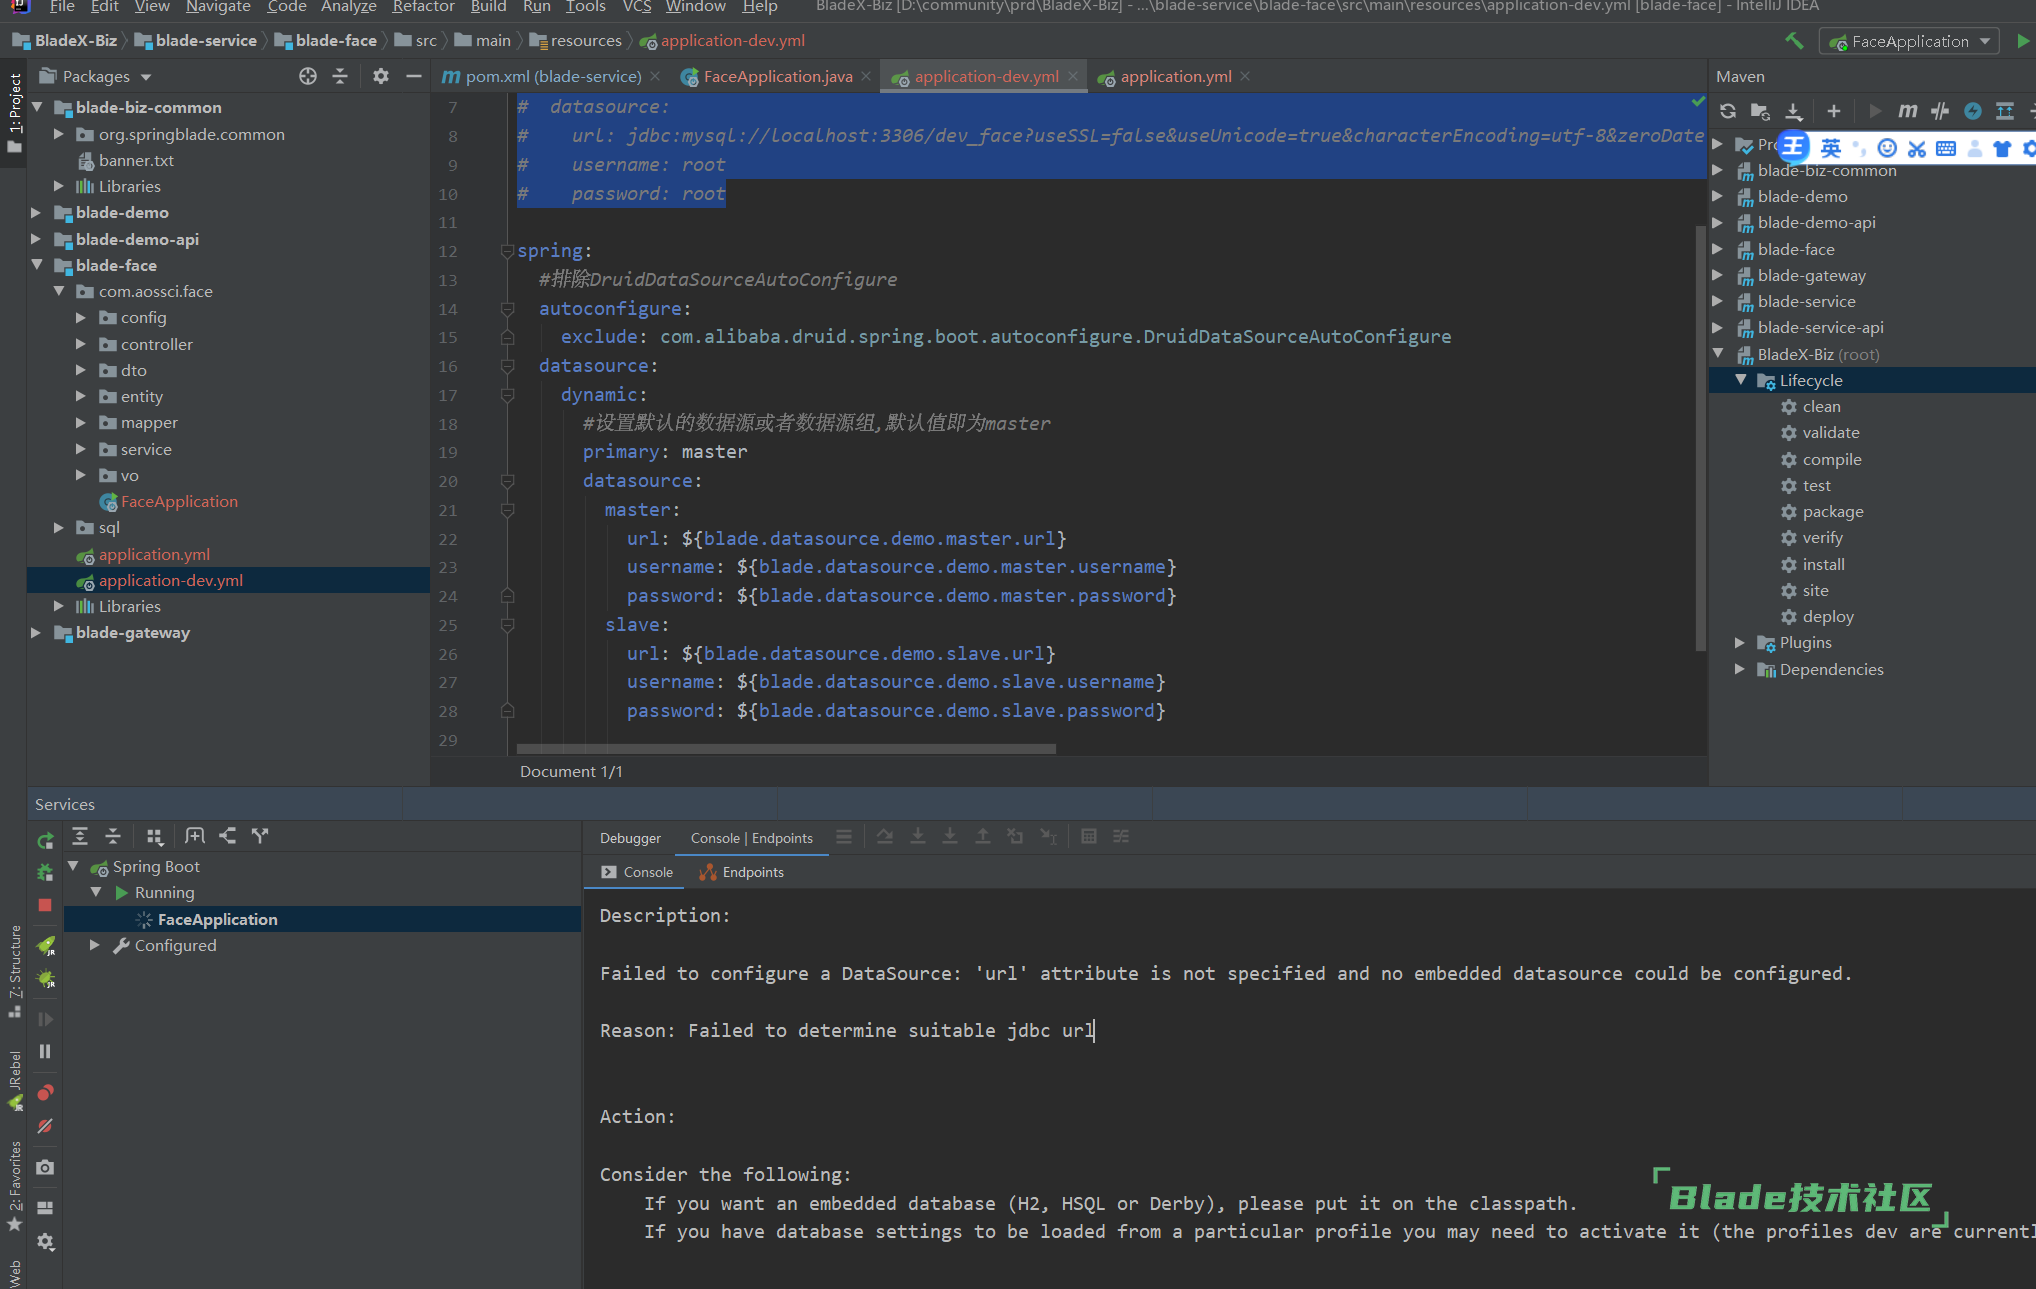Open the Favorites tool window button
Viewport: 2036px width, 1289px height.
point(14,1187)
